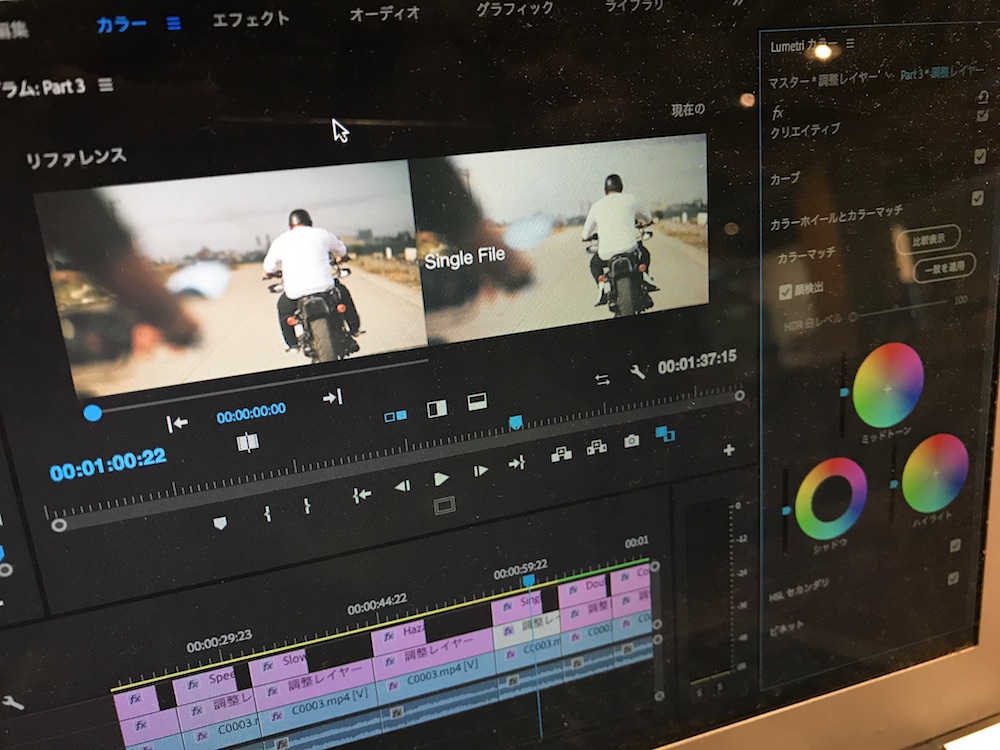Toggle the クリエイティブ section checkbox
This screenshot has width=1000, height=750.
point(980,156)
